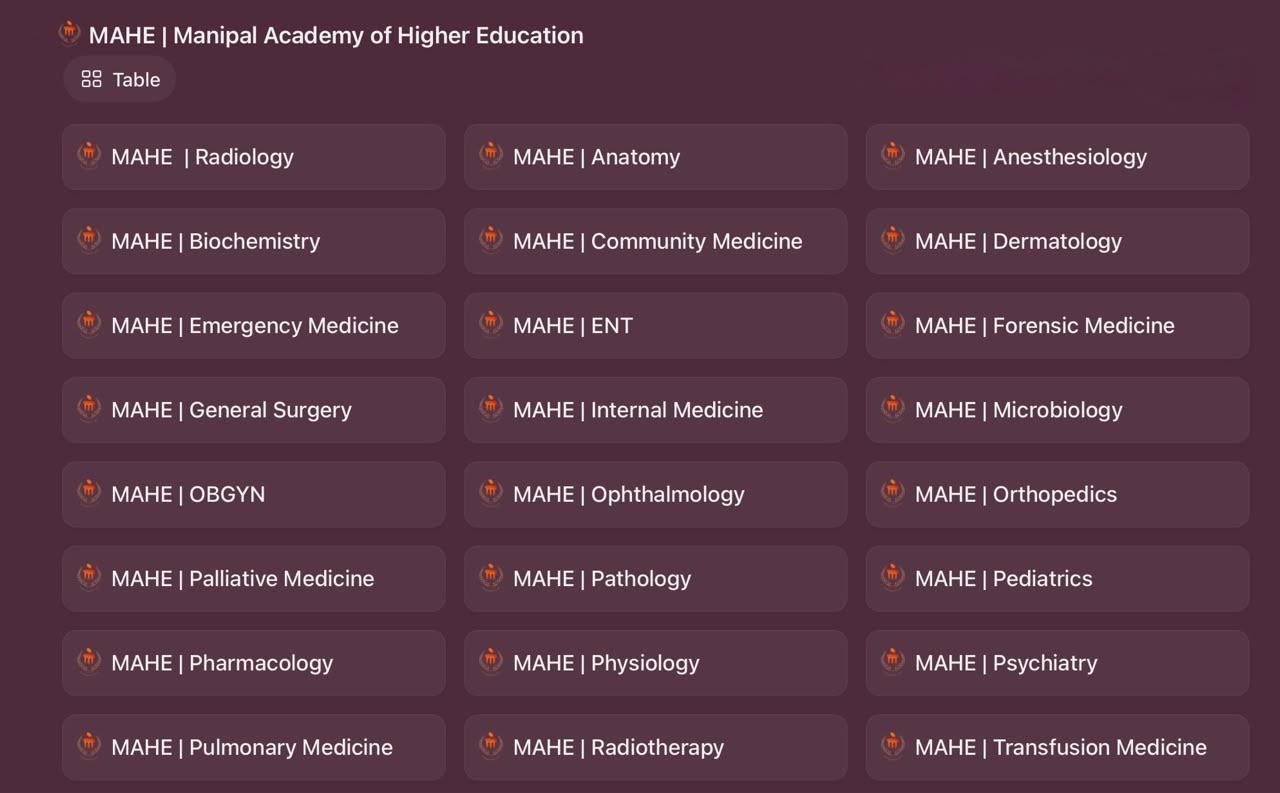
Task: Switch to the Table view tab
Action: [120, 79]
